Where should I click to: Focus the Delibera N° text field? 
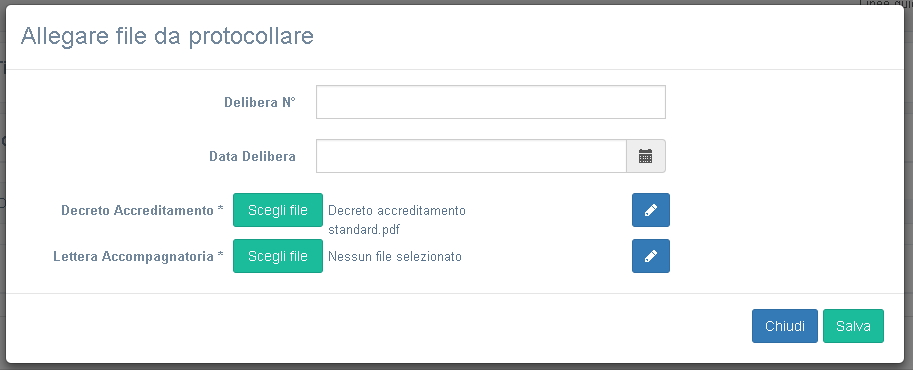[491, 102]
